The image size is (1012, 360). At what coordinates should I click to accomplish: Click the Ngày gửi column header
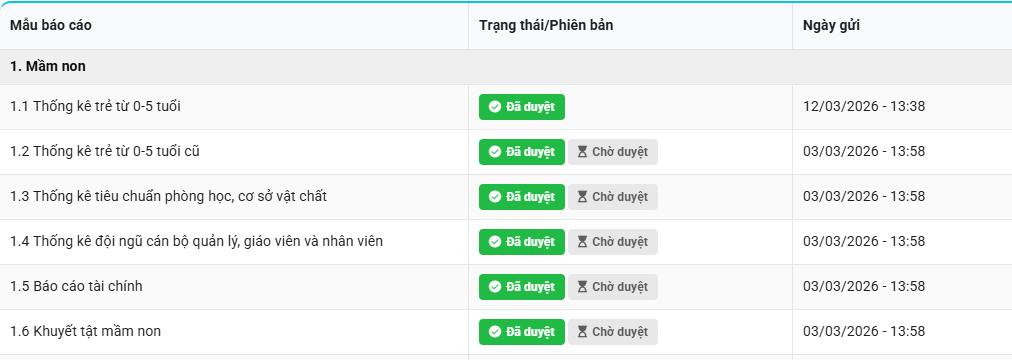tap(831, 26)
